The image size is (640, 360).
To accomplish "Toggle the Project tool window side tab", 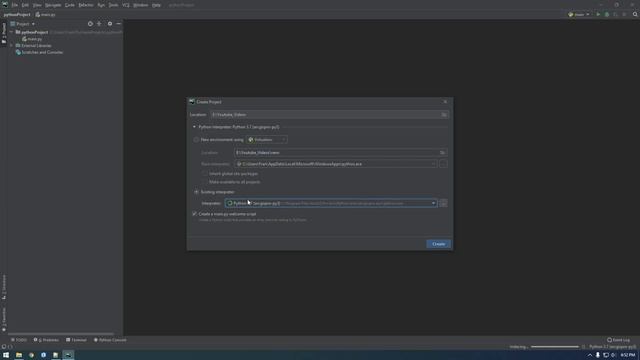I will [x=4, y=33].
